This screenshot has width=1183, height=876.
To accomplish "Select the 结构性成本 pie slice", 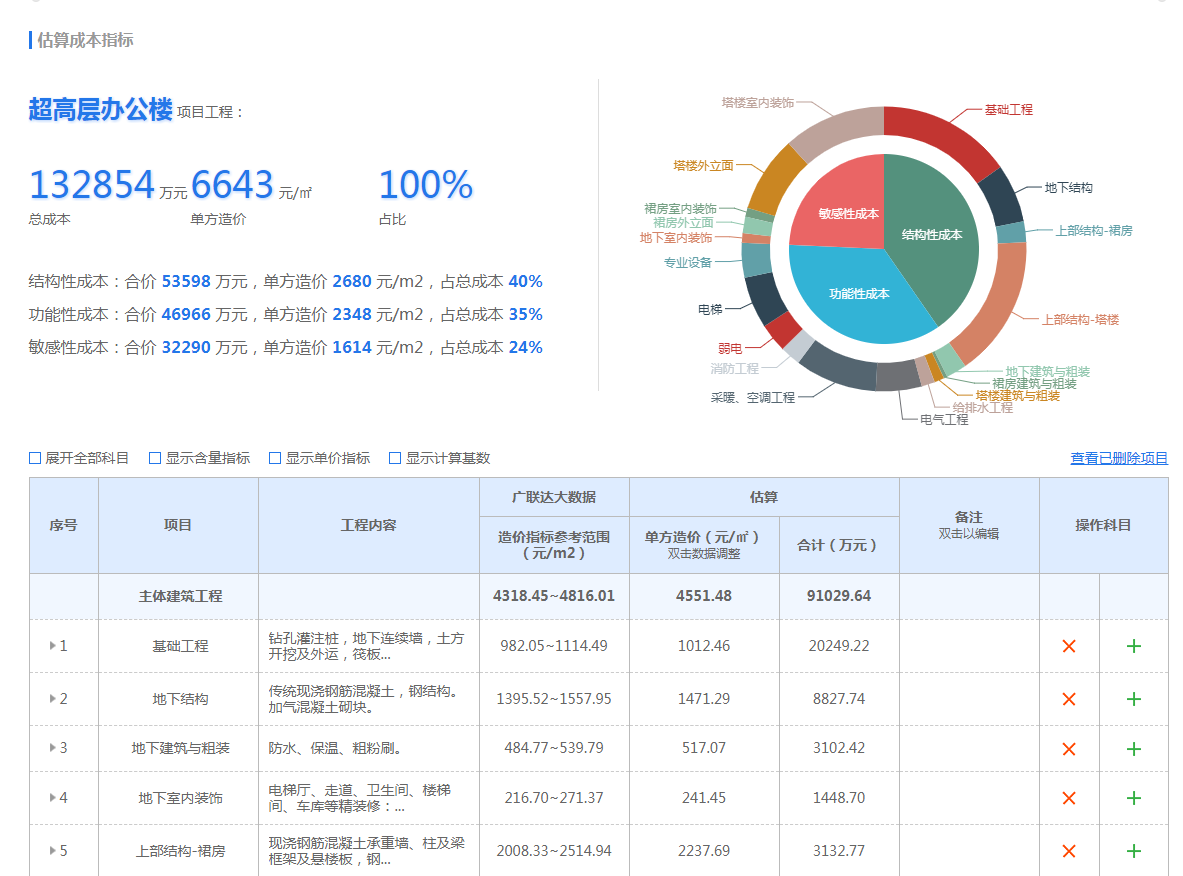I will (x=932, y=235).
